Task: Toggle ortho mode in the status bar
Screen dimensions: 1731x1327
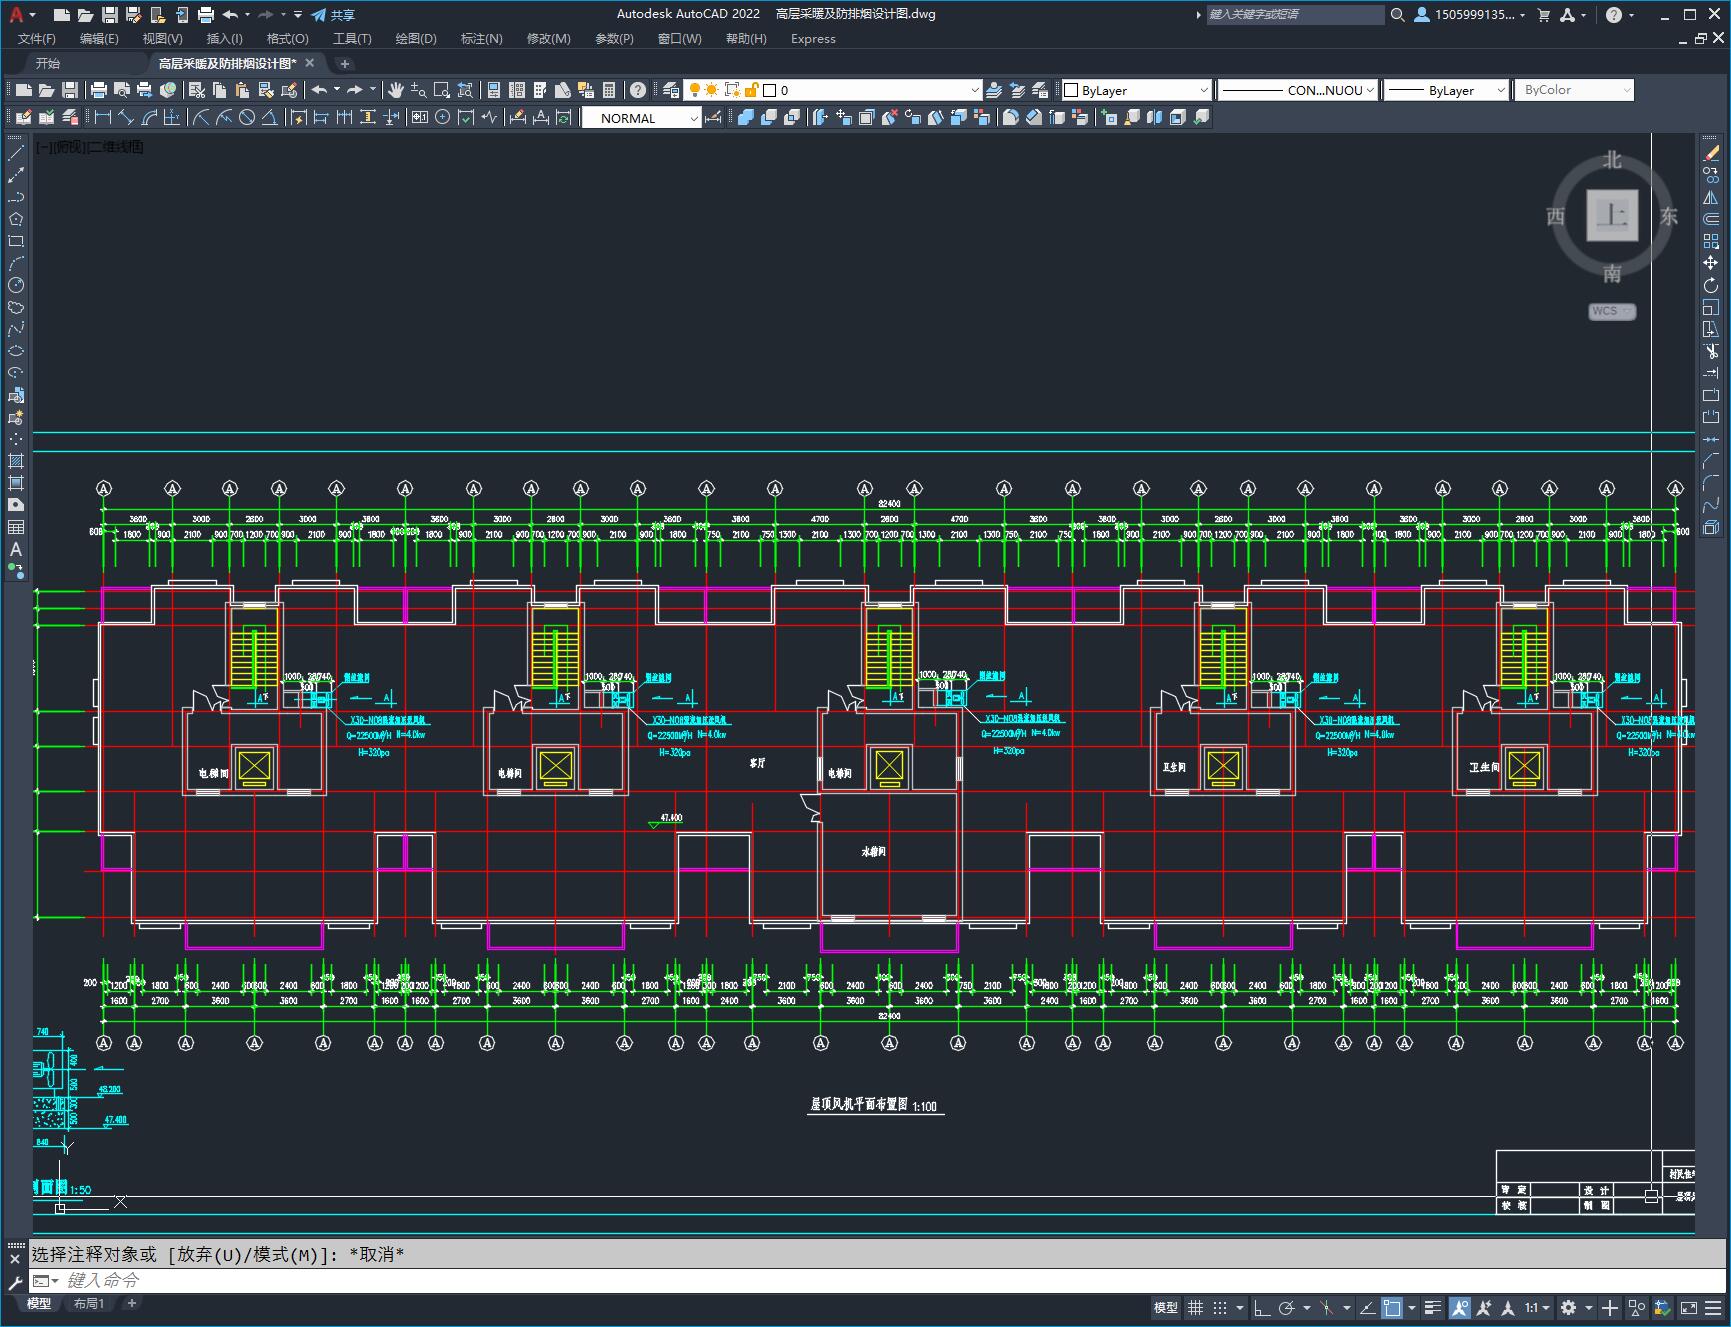Action: click(1262, 1307)
